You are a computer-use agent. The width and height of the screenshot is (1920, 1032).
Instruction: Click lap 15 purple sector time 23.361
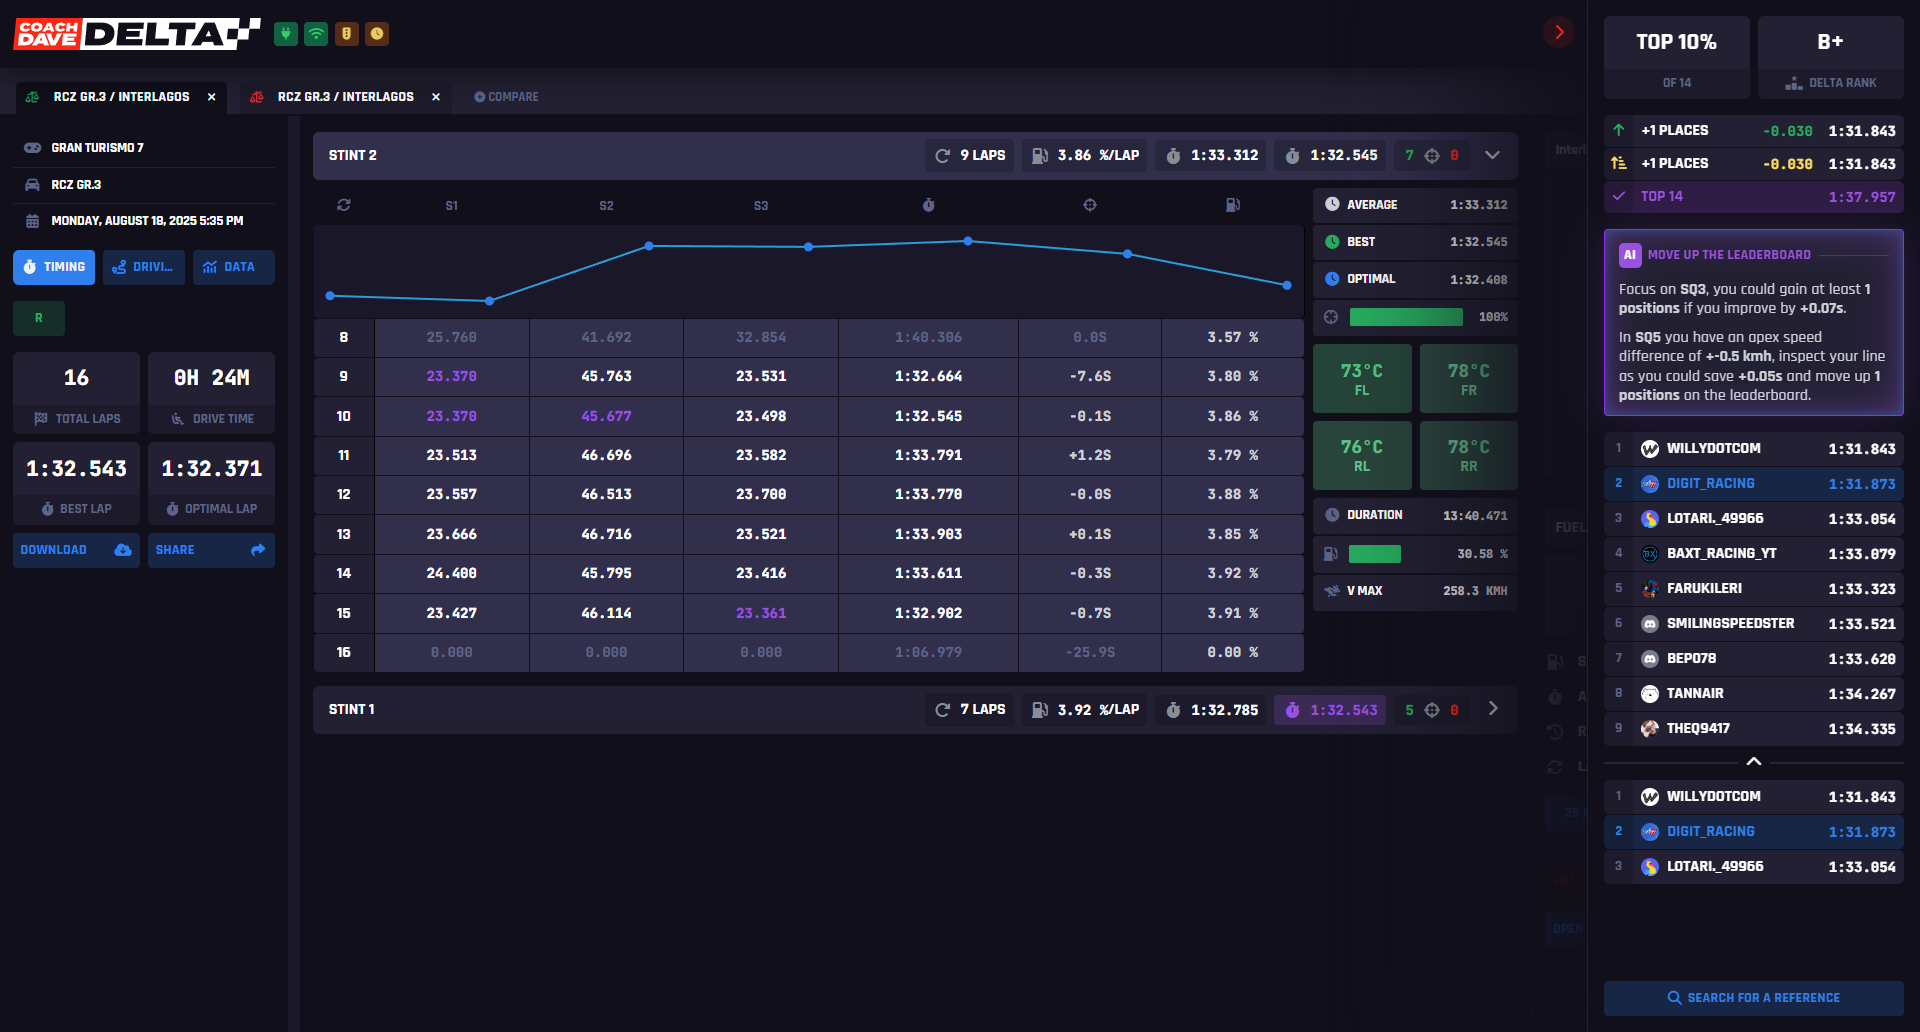click(761, 613)
